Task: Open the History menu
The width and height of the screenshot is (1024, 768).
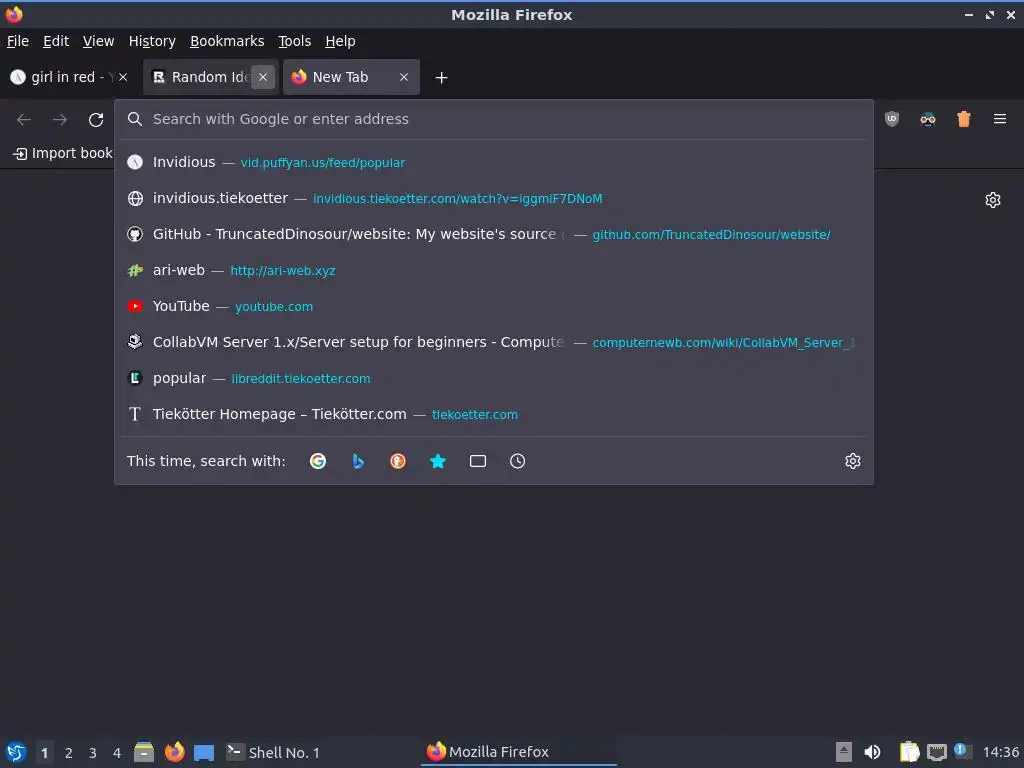Action: pos(152,41)
